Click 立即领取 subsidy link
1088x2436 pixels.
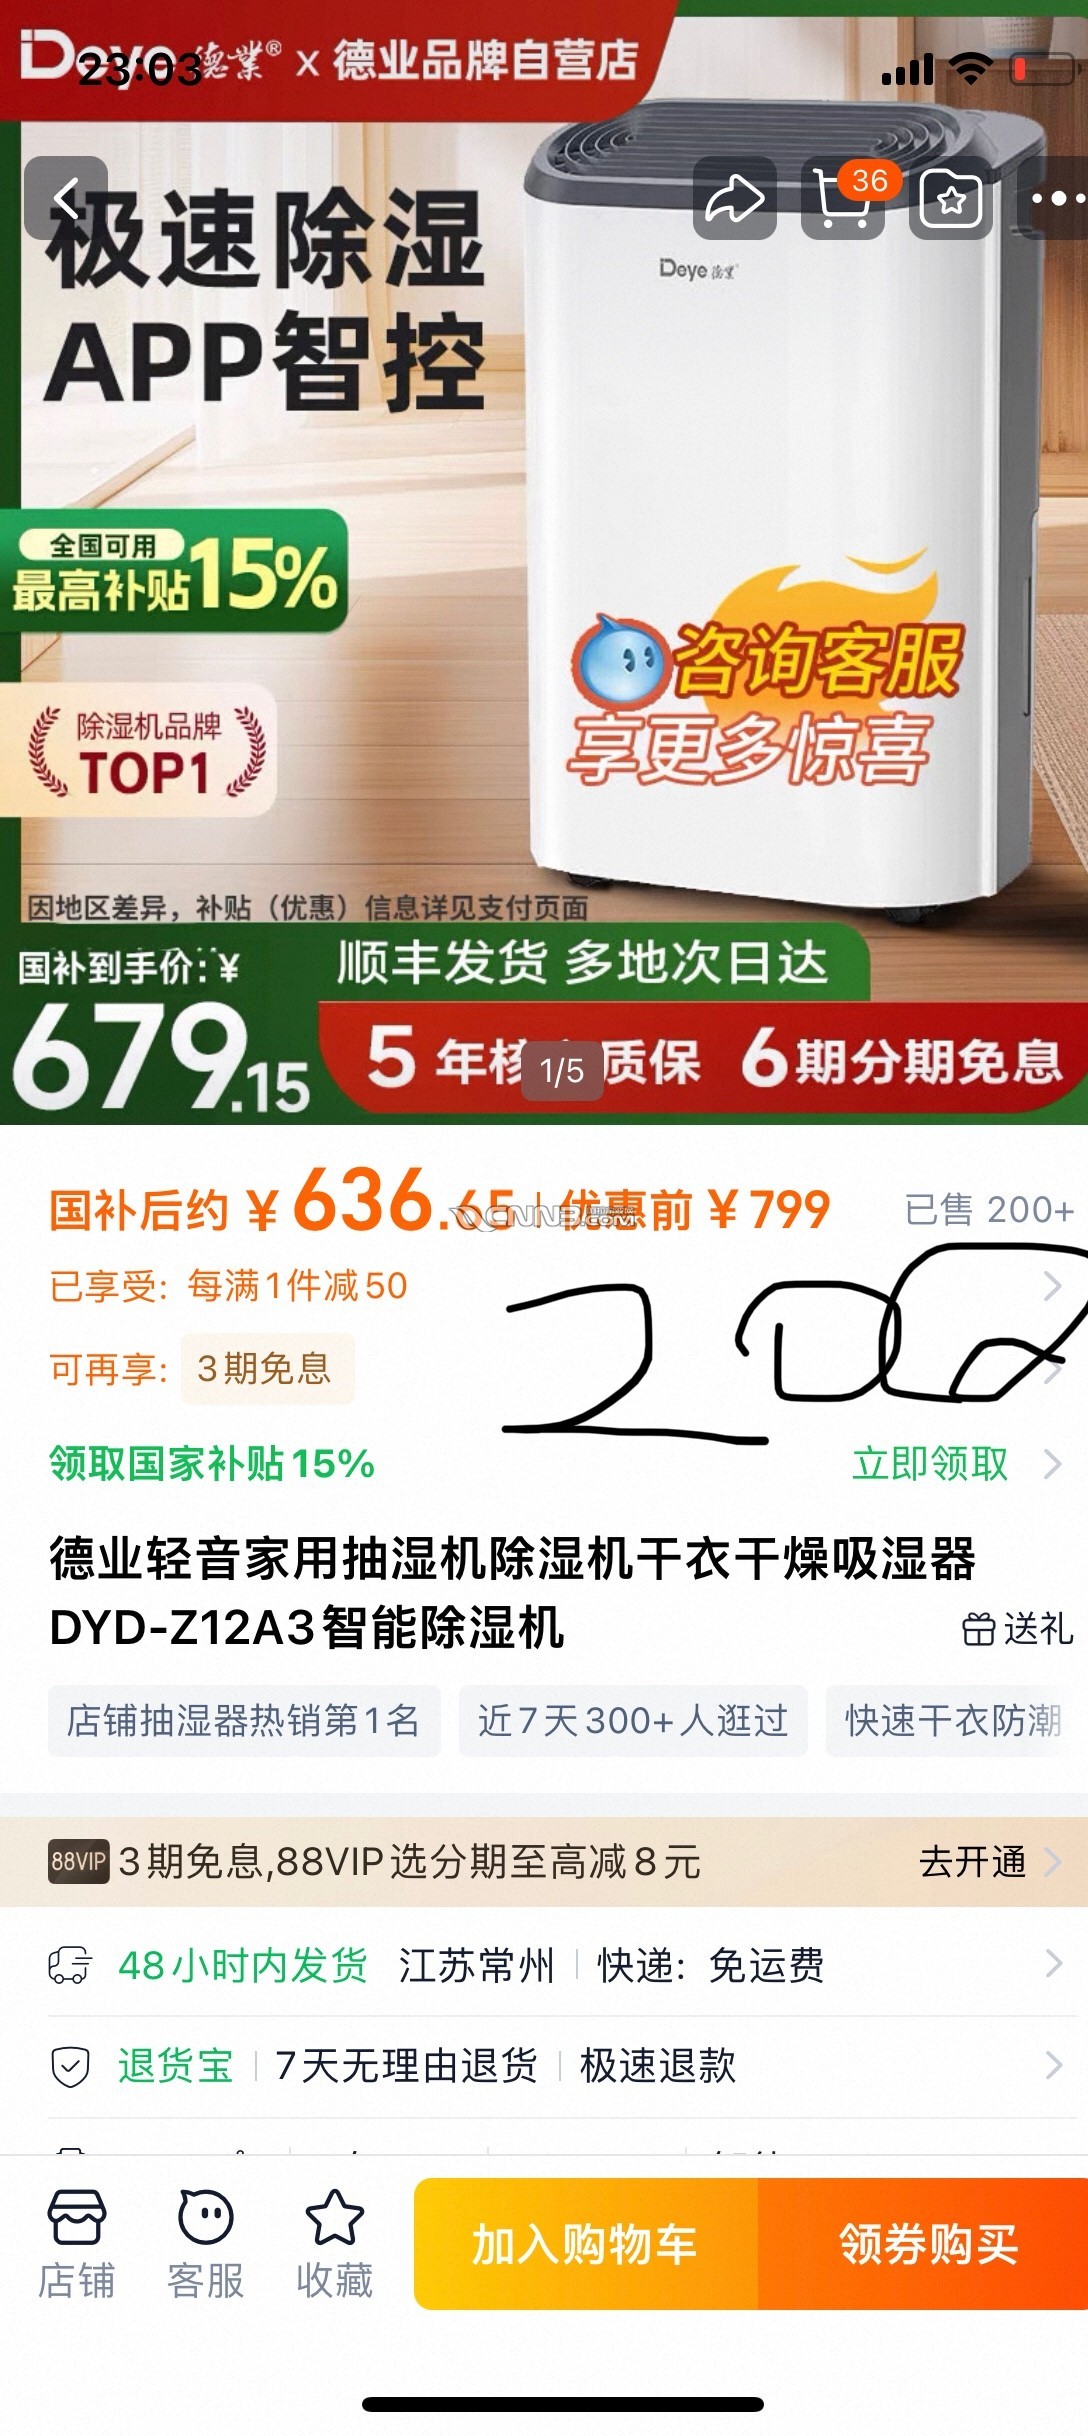click(x=930, y=1464)
